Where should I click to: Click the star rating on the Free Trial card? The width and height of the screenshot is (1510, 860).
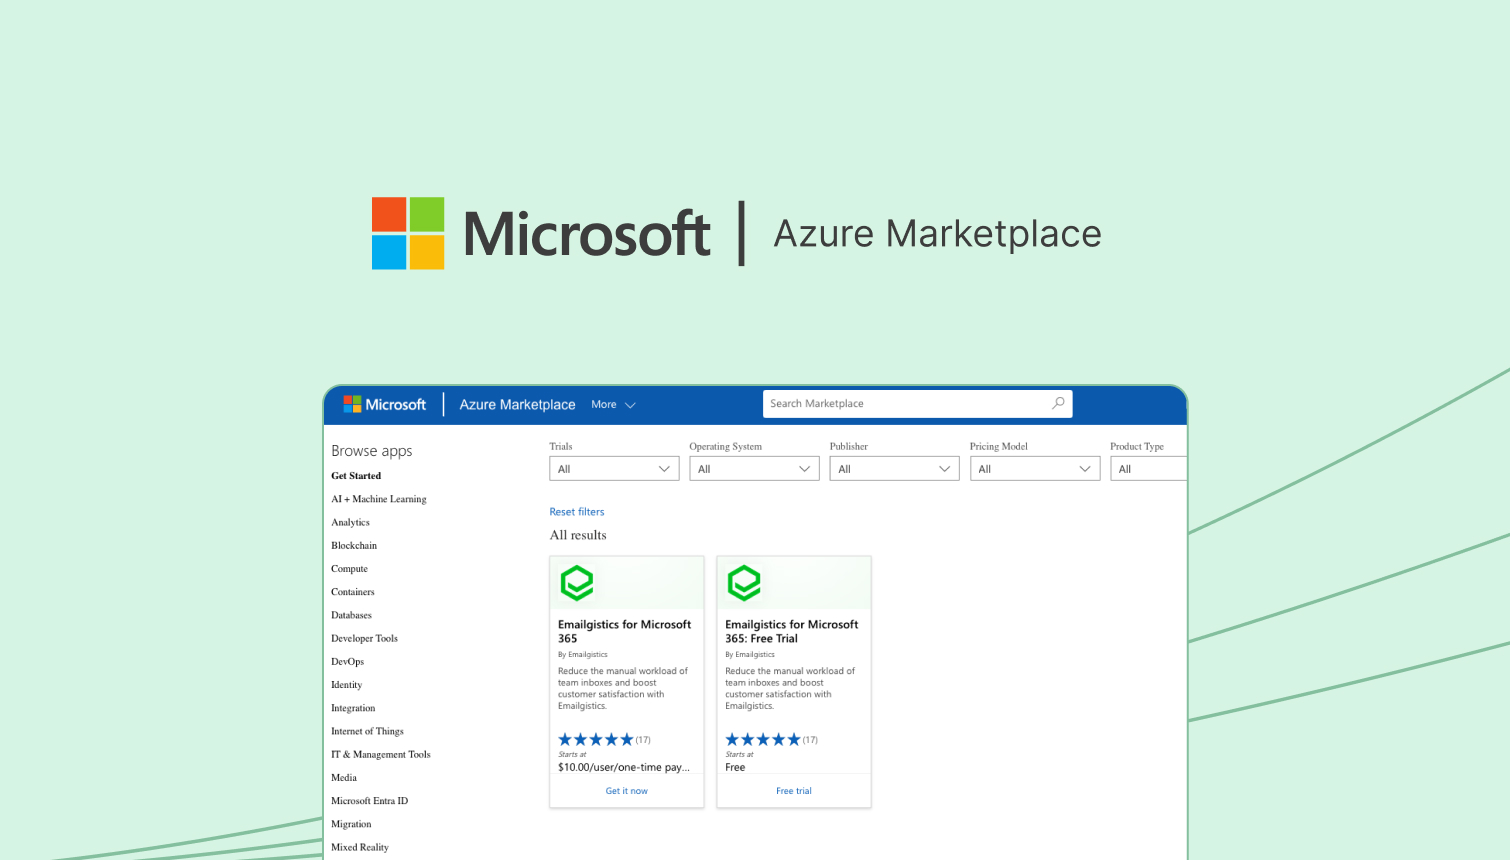pos(763,740)
